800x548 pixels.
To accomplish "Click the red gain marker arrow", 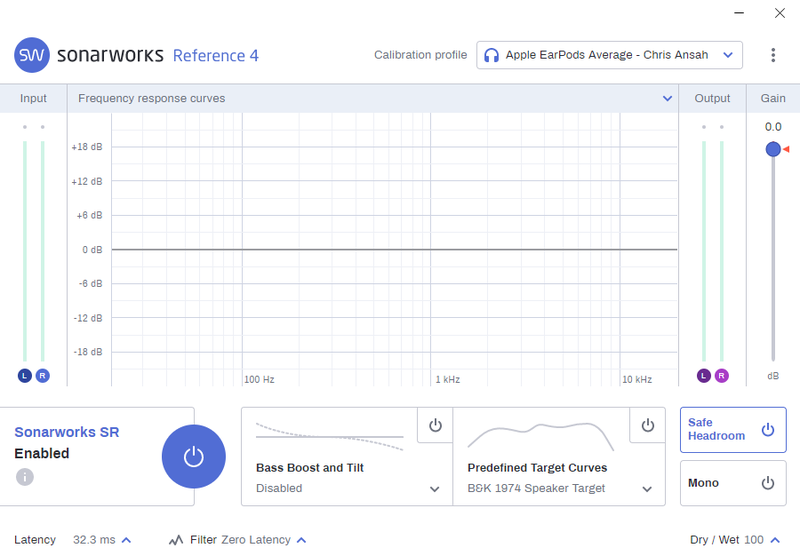I will [x=786, y=149].
